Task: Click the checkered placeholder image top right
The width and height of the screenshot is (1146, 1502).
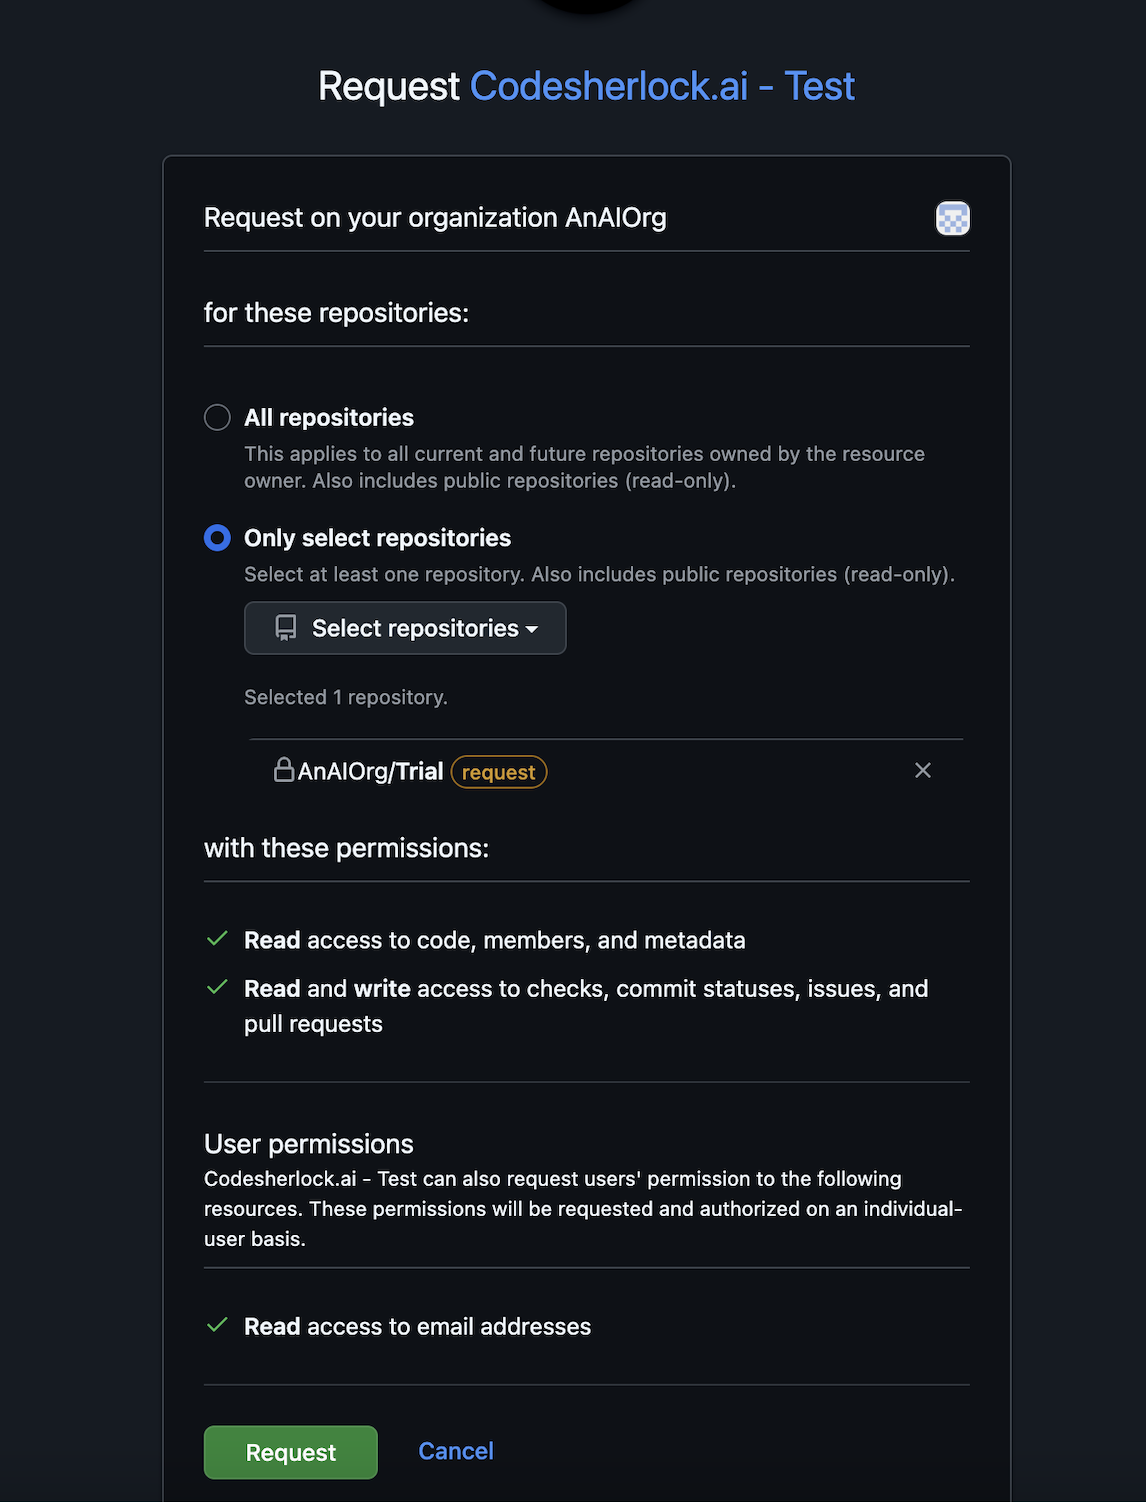Action: point(952,218)
